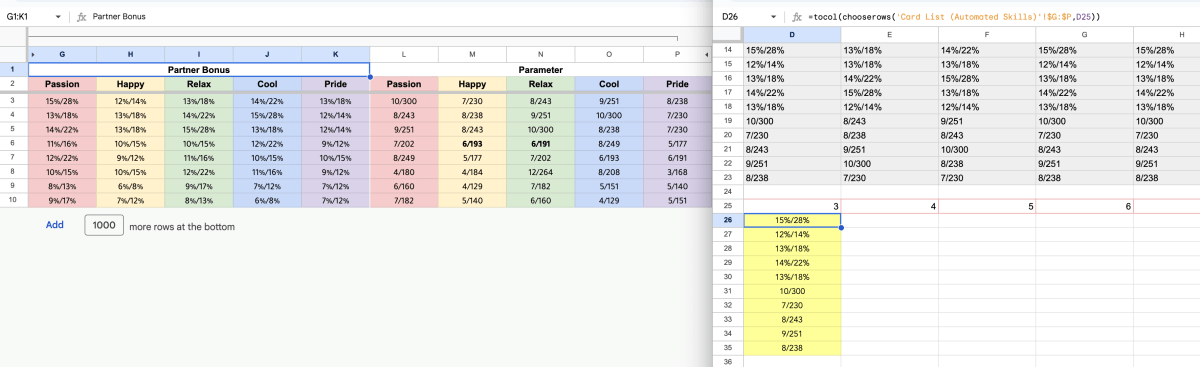Click yellow cell 7/230 in row 32
Viewport: 1200px width, 367px height.
(791, 305)
